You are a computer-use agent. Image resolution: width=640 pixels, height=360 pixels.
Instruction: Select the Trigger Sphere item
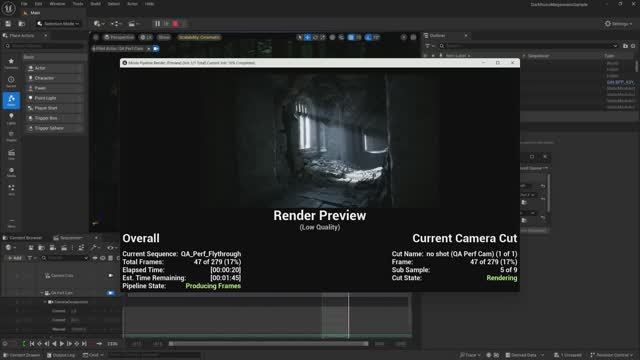click(54, 128)
